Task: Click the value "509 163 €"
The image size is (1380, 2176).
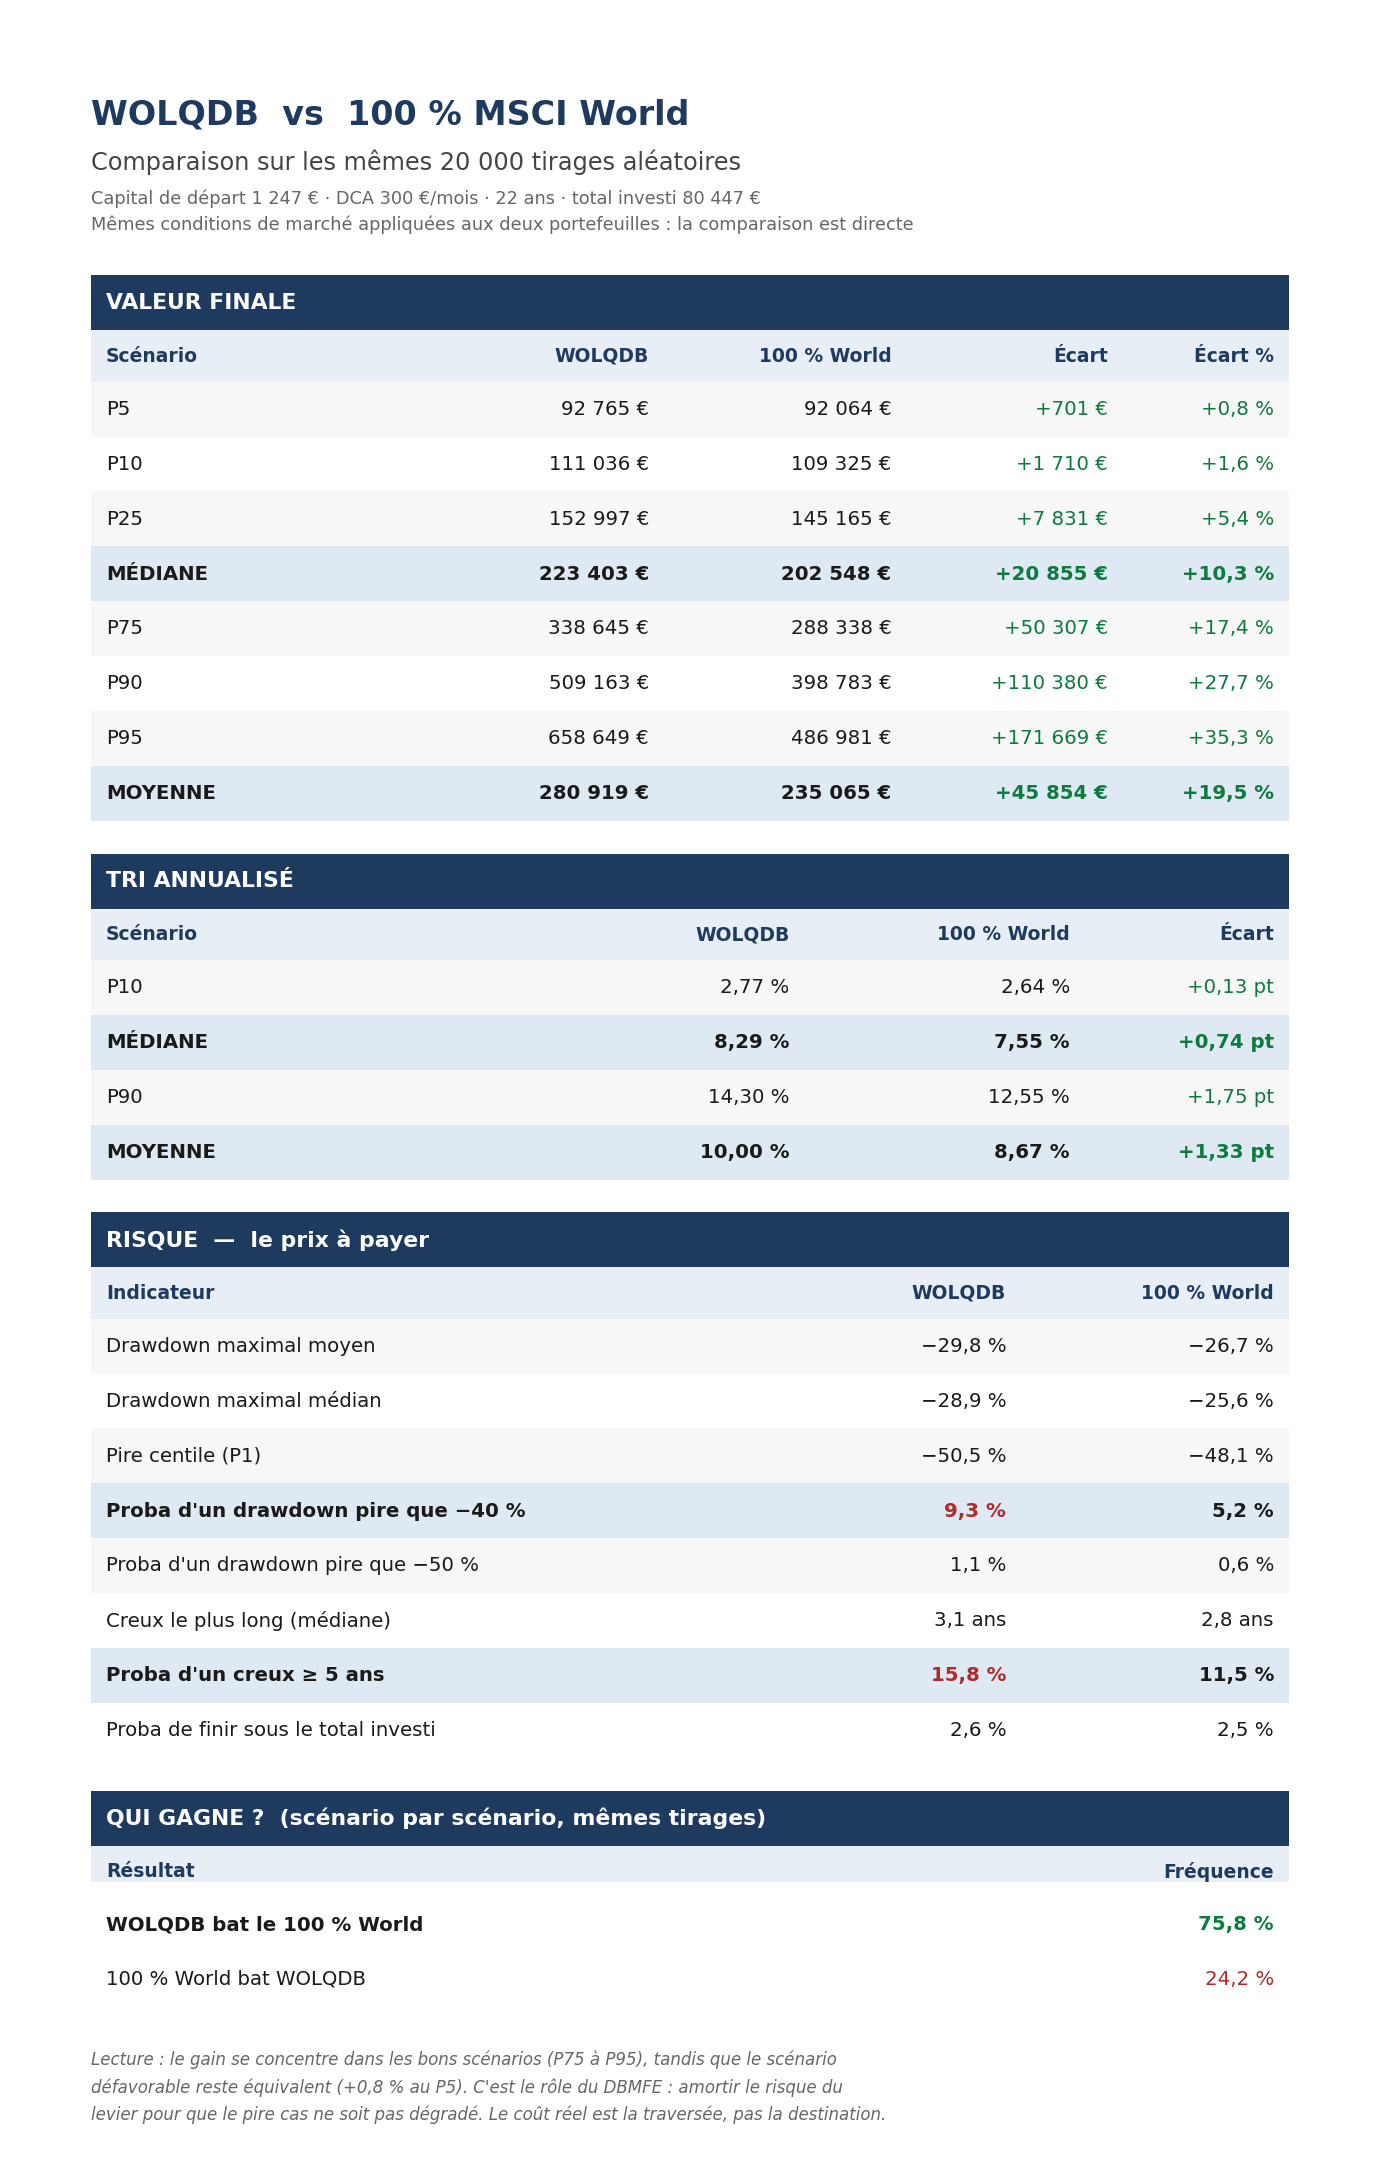Action: [x=599, y=683]
